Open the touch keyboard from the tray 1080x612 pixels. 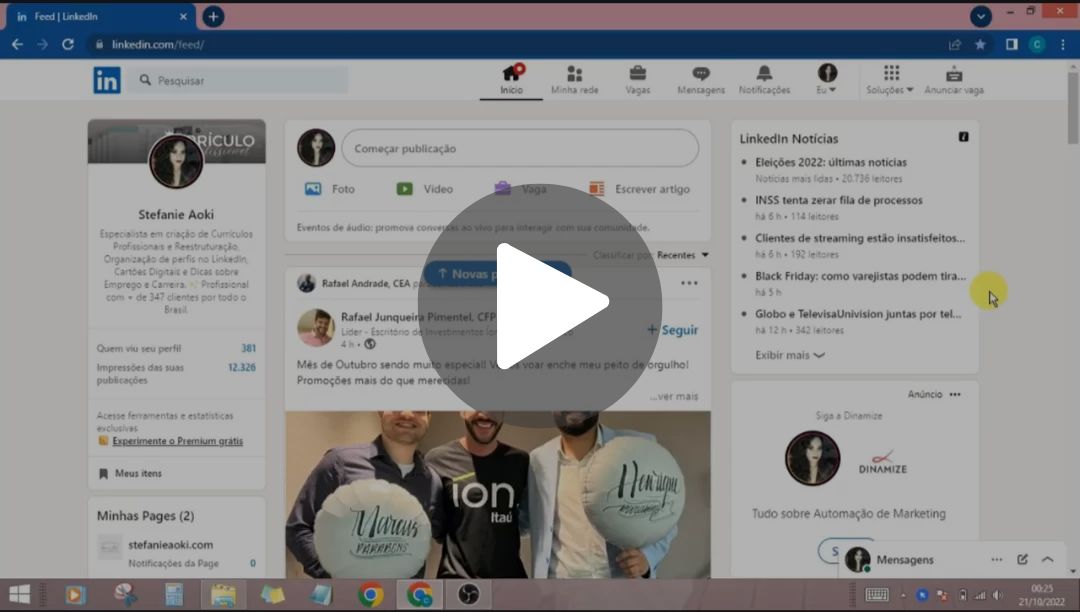[x=877, y=595]
